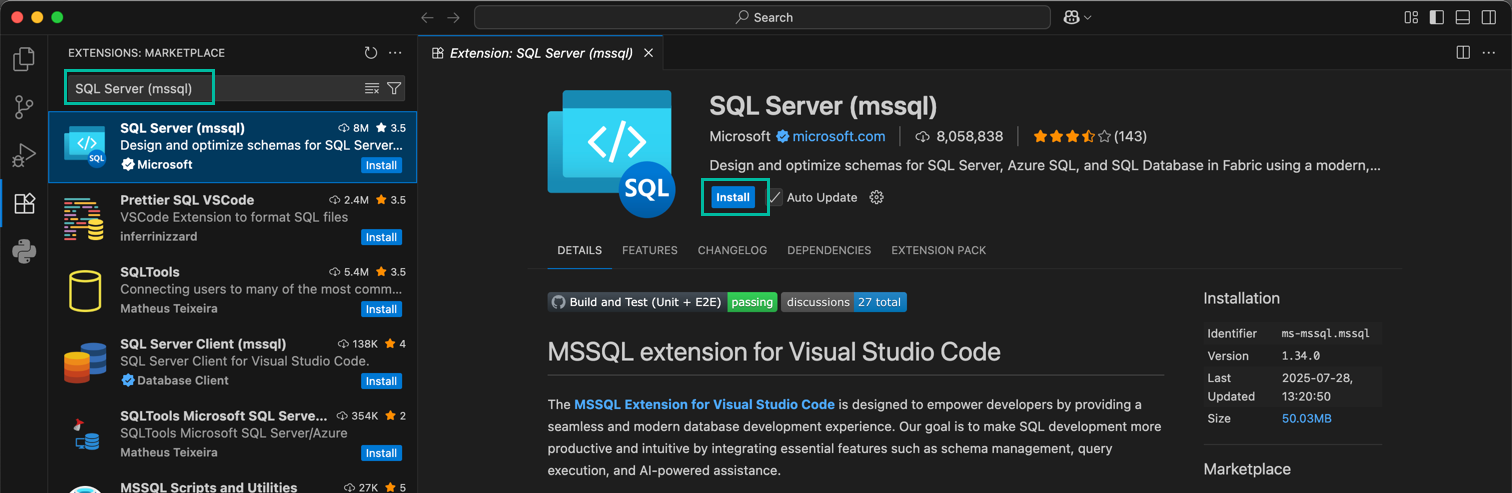Click the Build and Test passing badge
Screen dimensions: 1512x493
663,302
